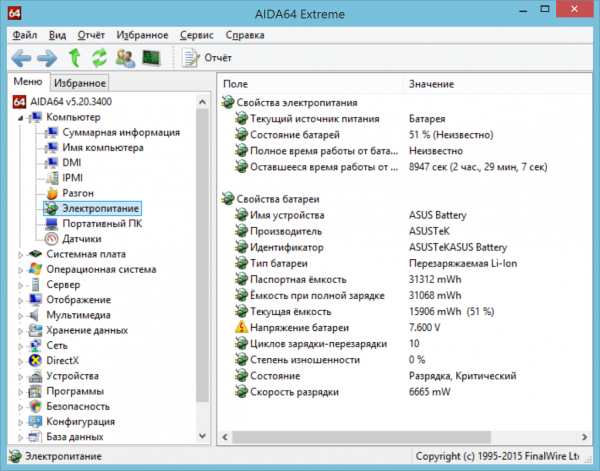Collapse the Компьютер tree node
The image size is (600, 471).
pos(20,118)
